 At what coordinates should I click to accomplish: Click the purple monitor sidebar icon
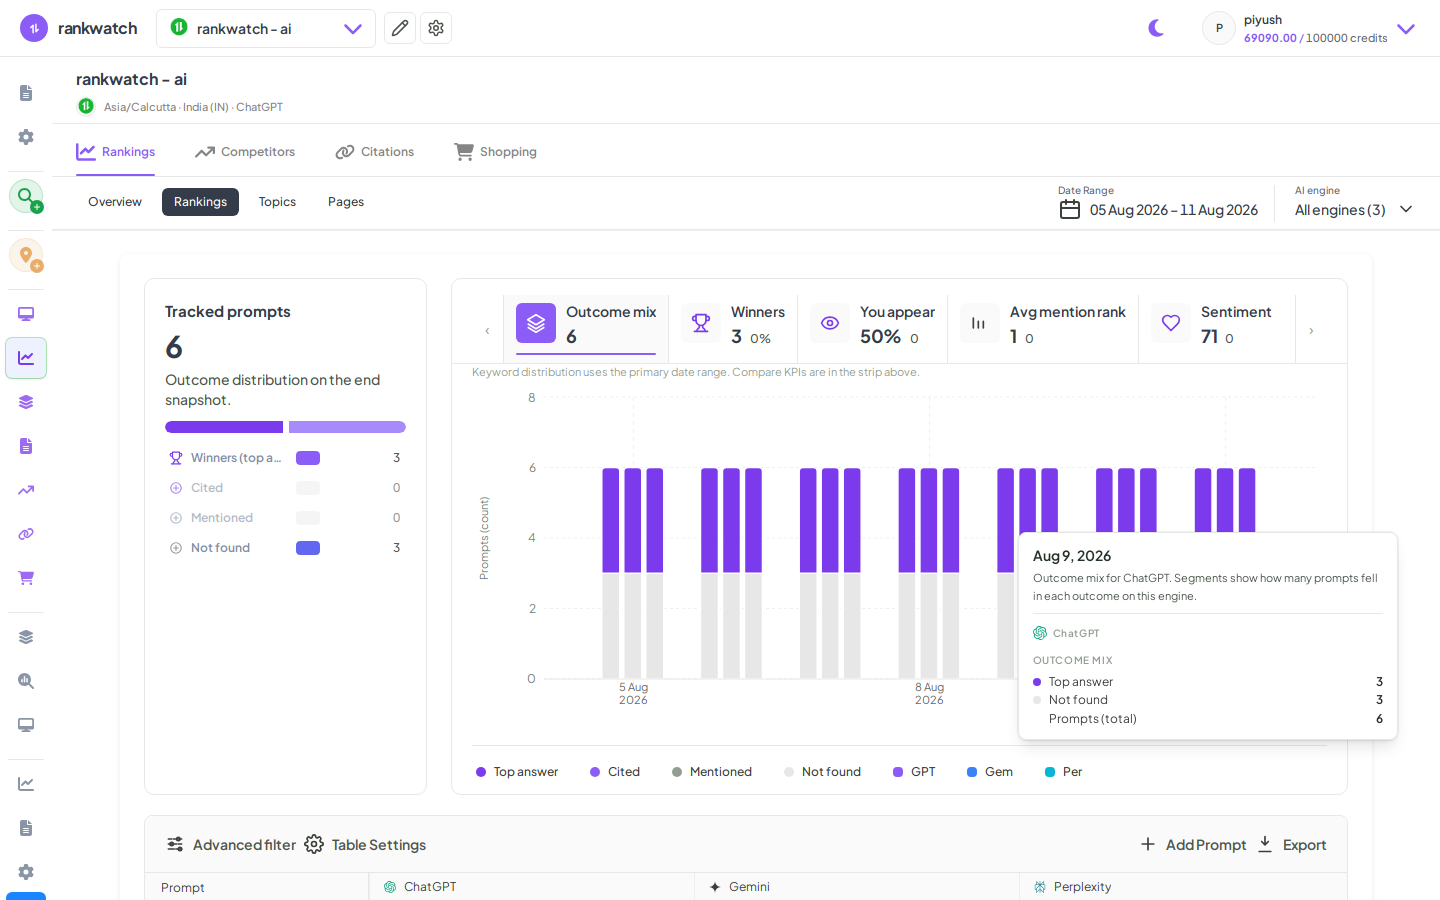click(26, 314)
